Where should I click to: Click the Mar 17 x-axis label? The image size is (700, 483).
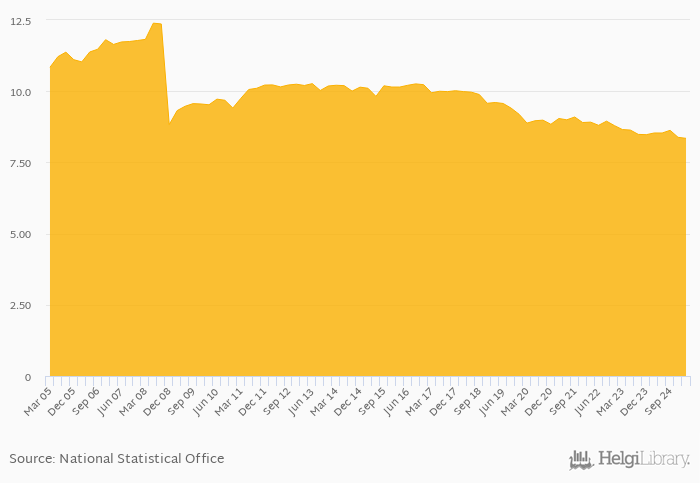coord(422,396)
